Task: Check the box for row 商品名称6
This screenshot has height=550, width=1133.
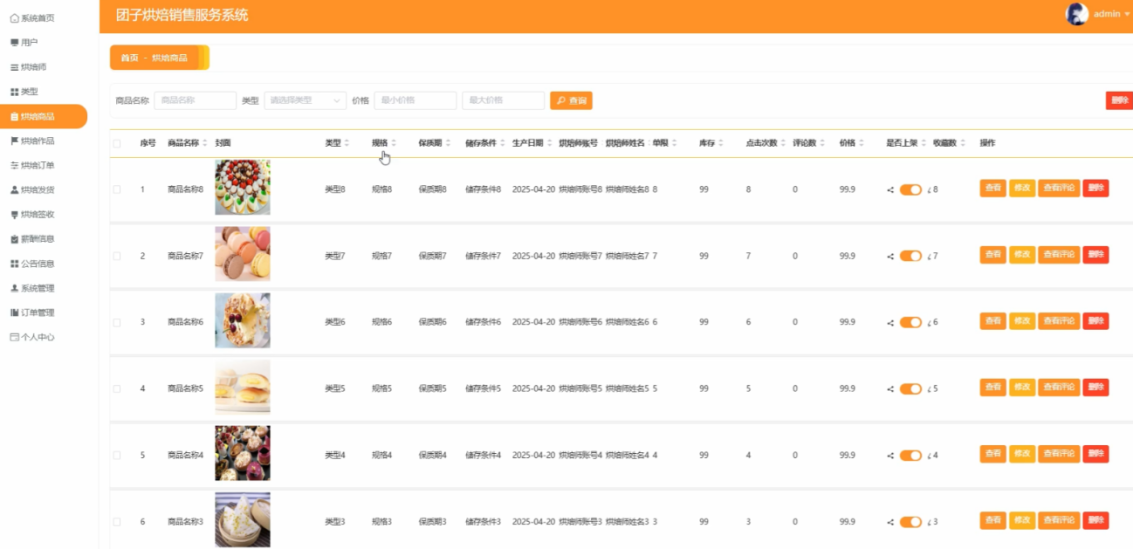Action: pos(117,322)
